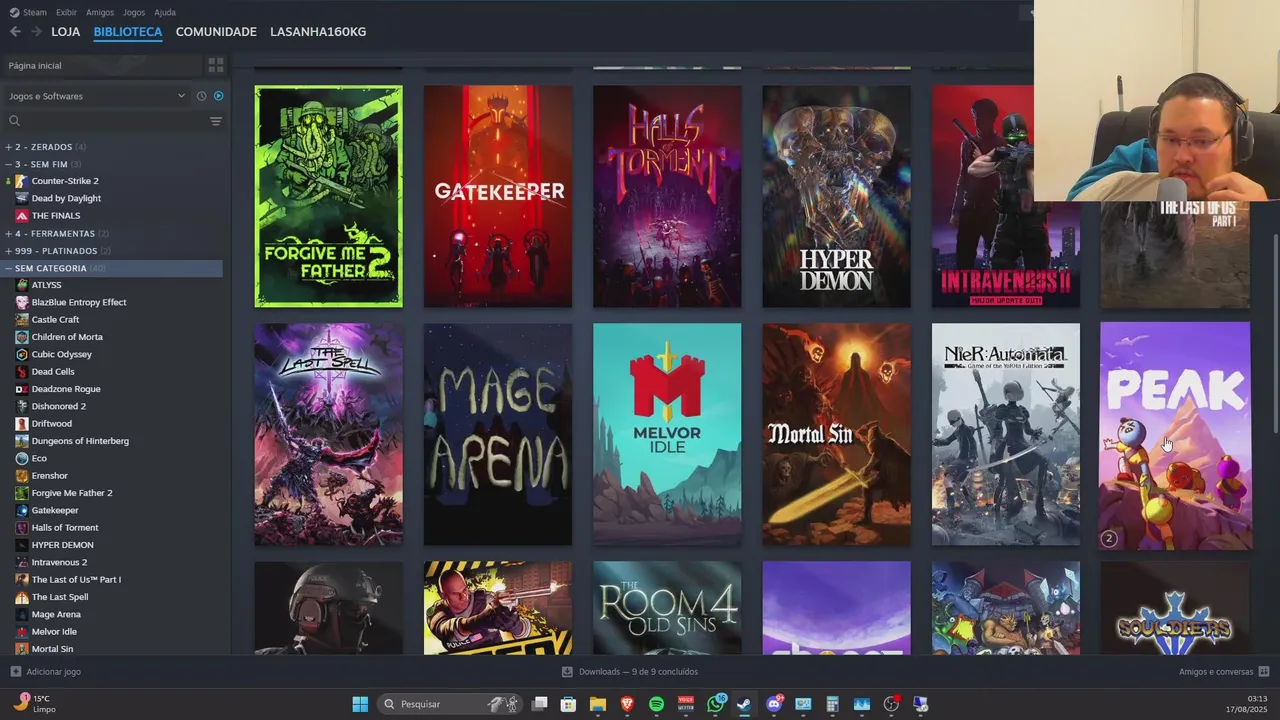Click the Add game plus icon
This screenshot has height=720, width=1280.
coord(15,672)
